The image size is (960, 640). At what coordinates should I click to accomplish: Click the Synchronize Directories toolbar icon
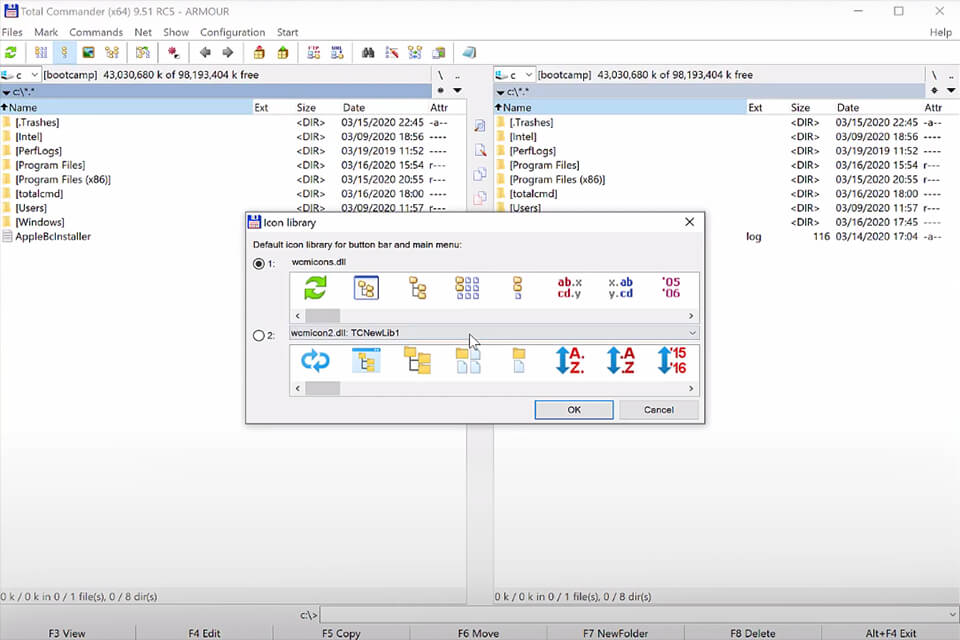416,52
